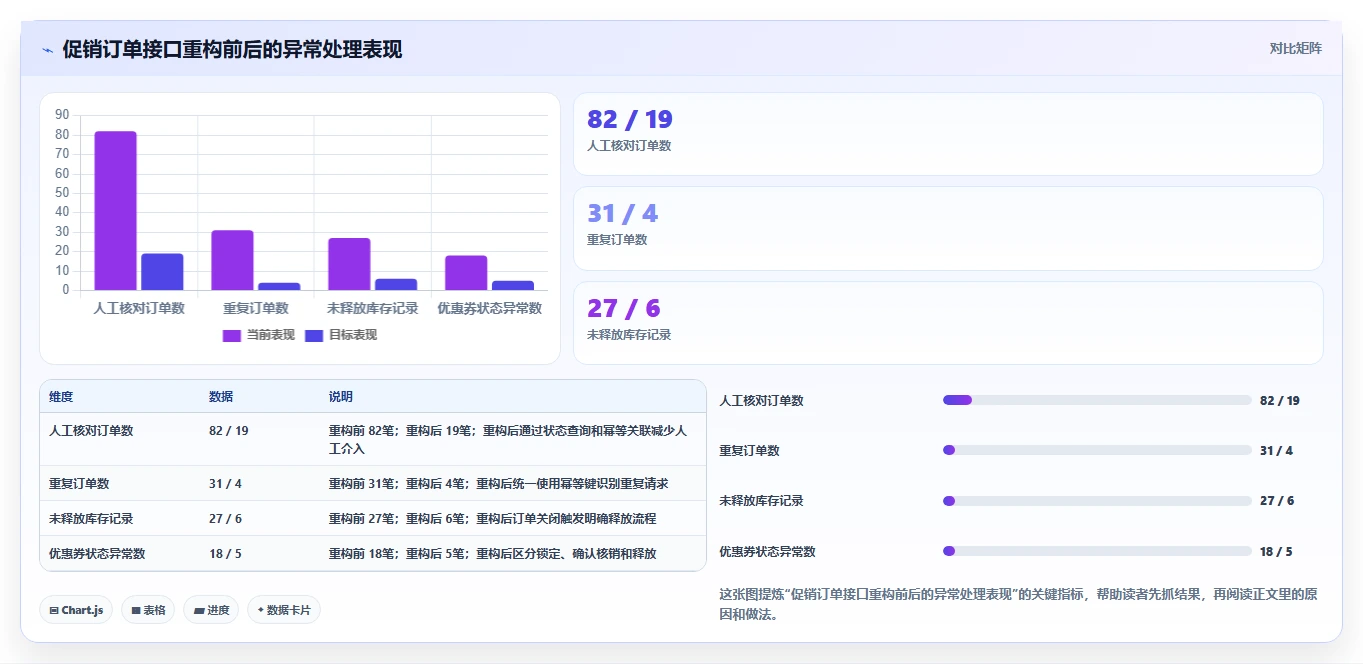Image resolution: width=1363 pixels, height=664 pixels.
Task: Click the Chart.js tag chip
Action: pos(76,610)
